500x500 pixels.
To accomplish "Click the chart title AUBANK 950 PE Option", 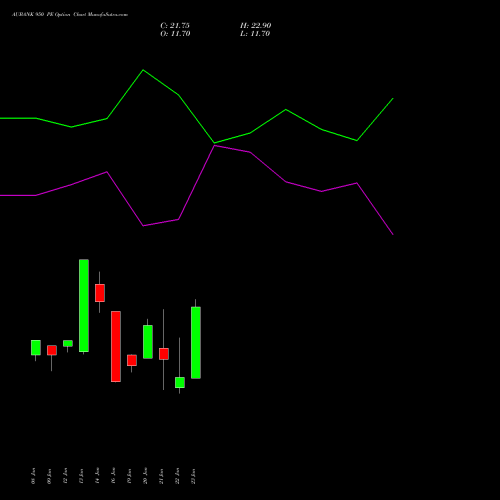I will (x=41, y=15).
